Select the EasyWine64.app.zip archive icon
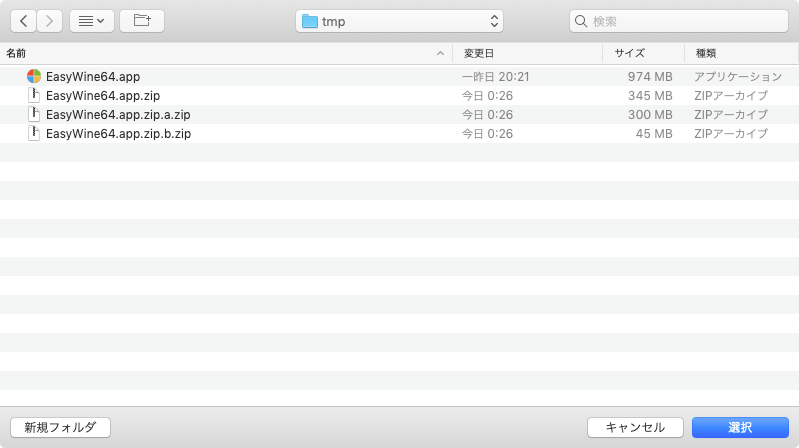Viewport: 799px width, 448px height. click(34, 95)
